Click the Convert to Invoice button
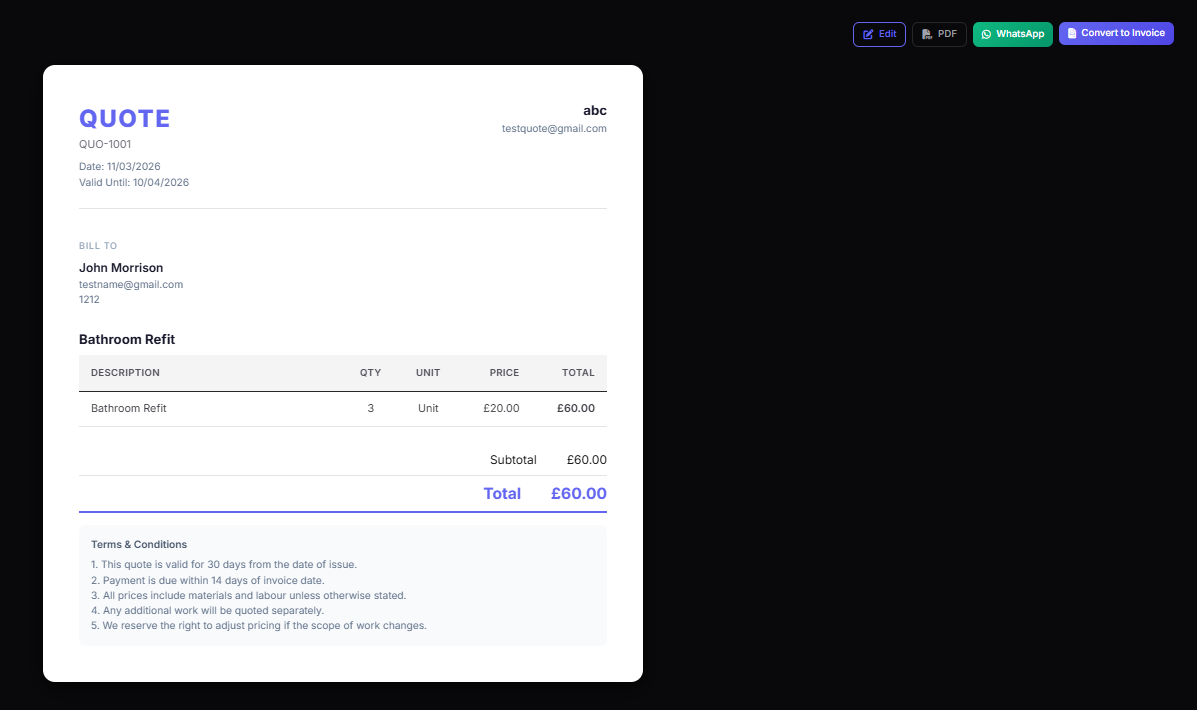The height and width of the screenshot is (710, 1197). [1116, 32]
